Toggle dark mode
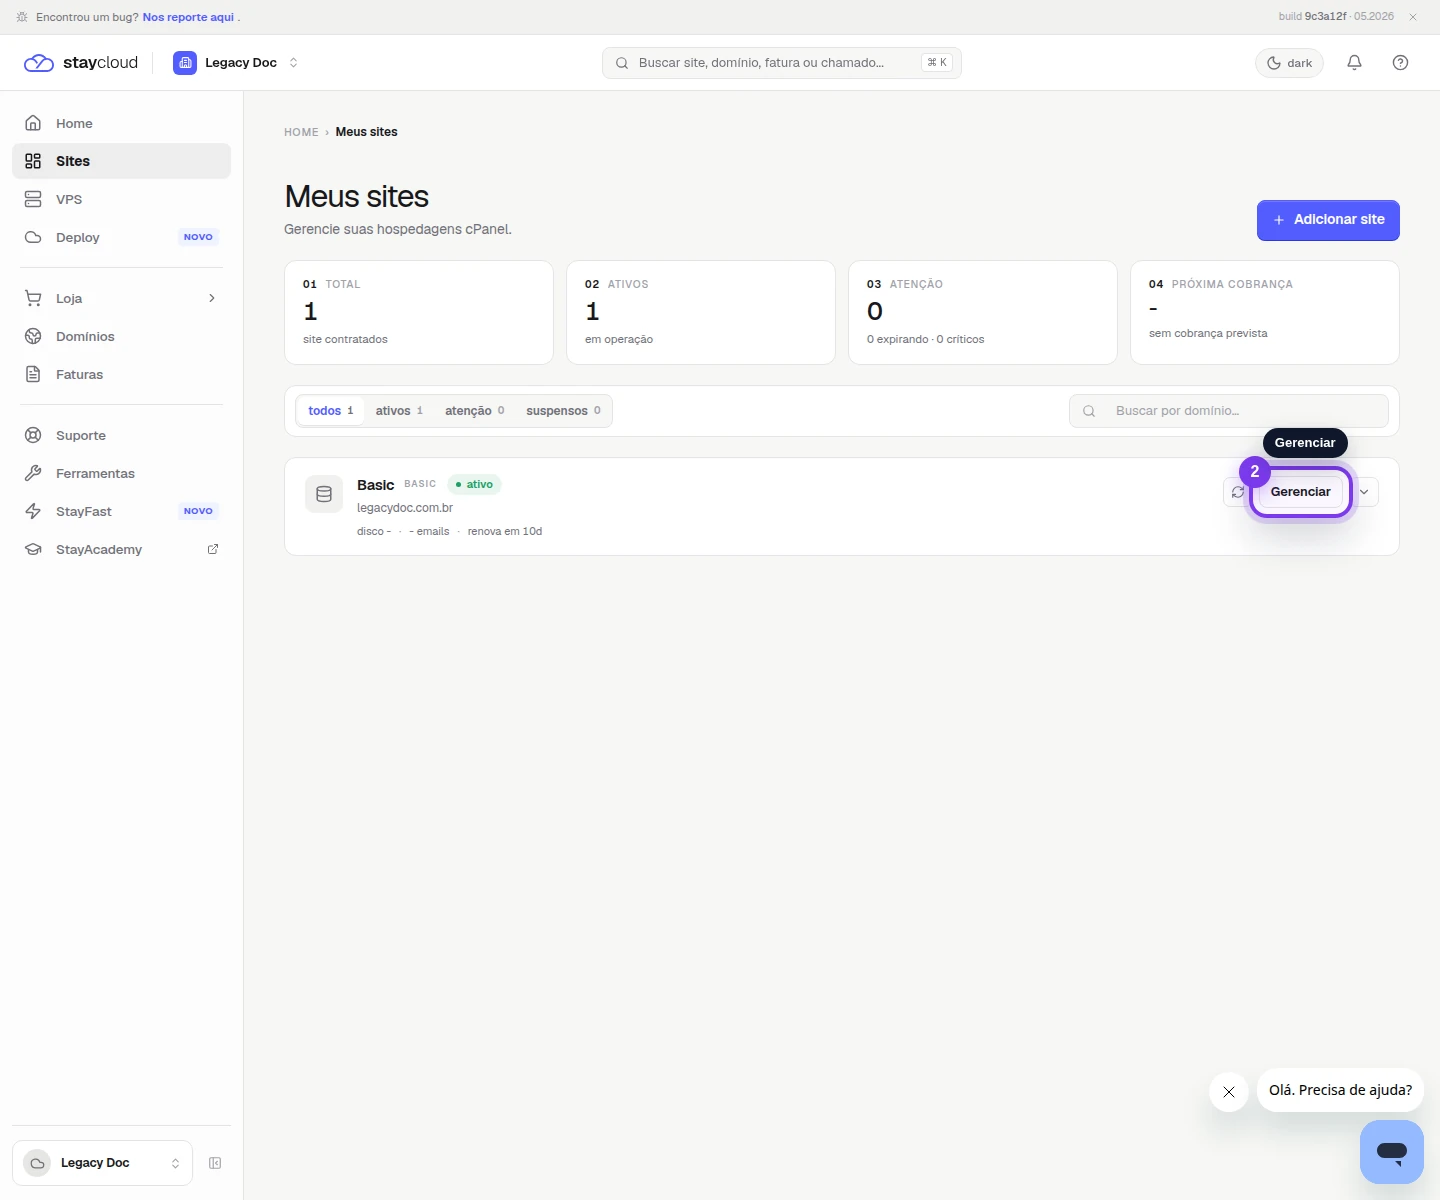Screen dimensions: 1440x1200 pos(1289,63)
